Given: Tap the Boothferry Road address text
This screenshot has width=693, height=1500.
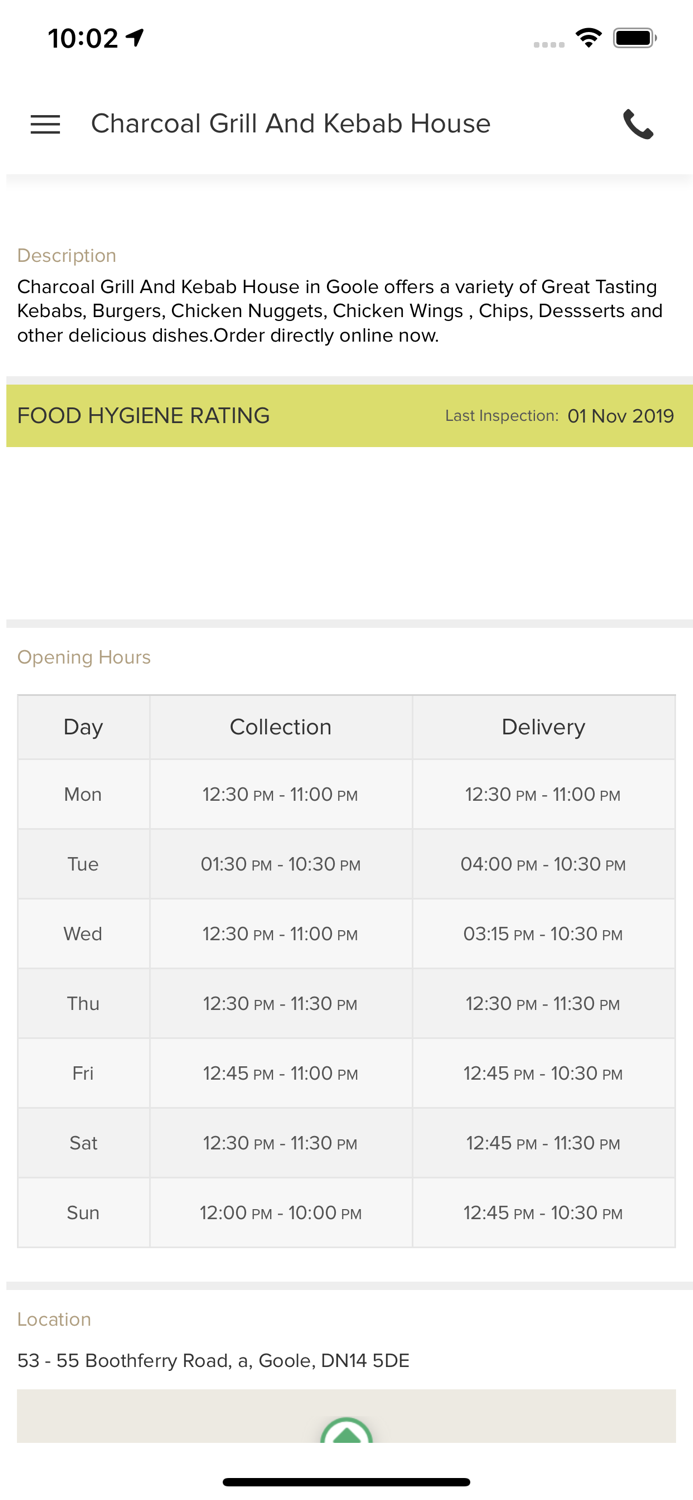Looking at the screenshot, I should tap(213, 1361).
